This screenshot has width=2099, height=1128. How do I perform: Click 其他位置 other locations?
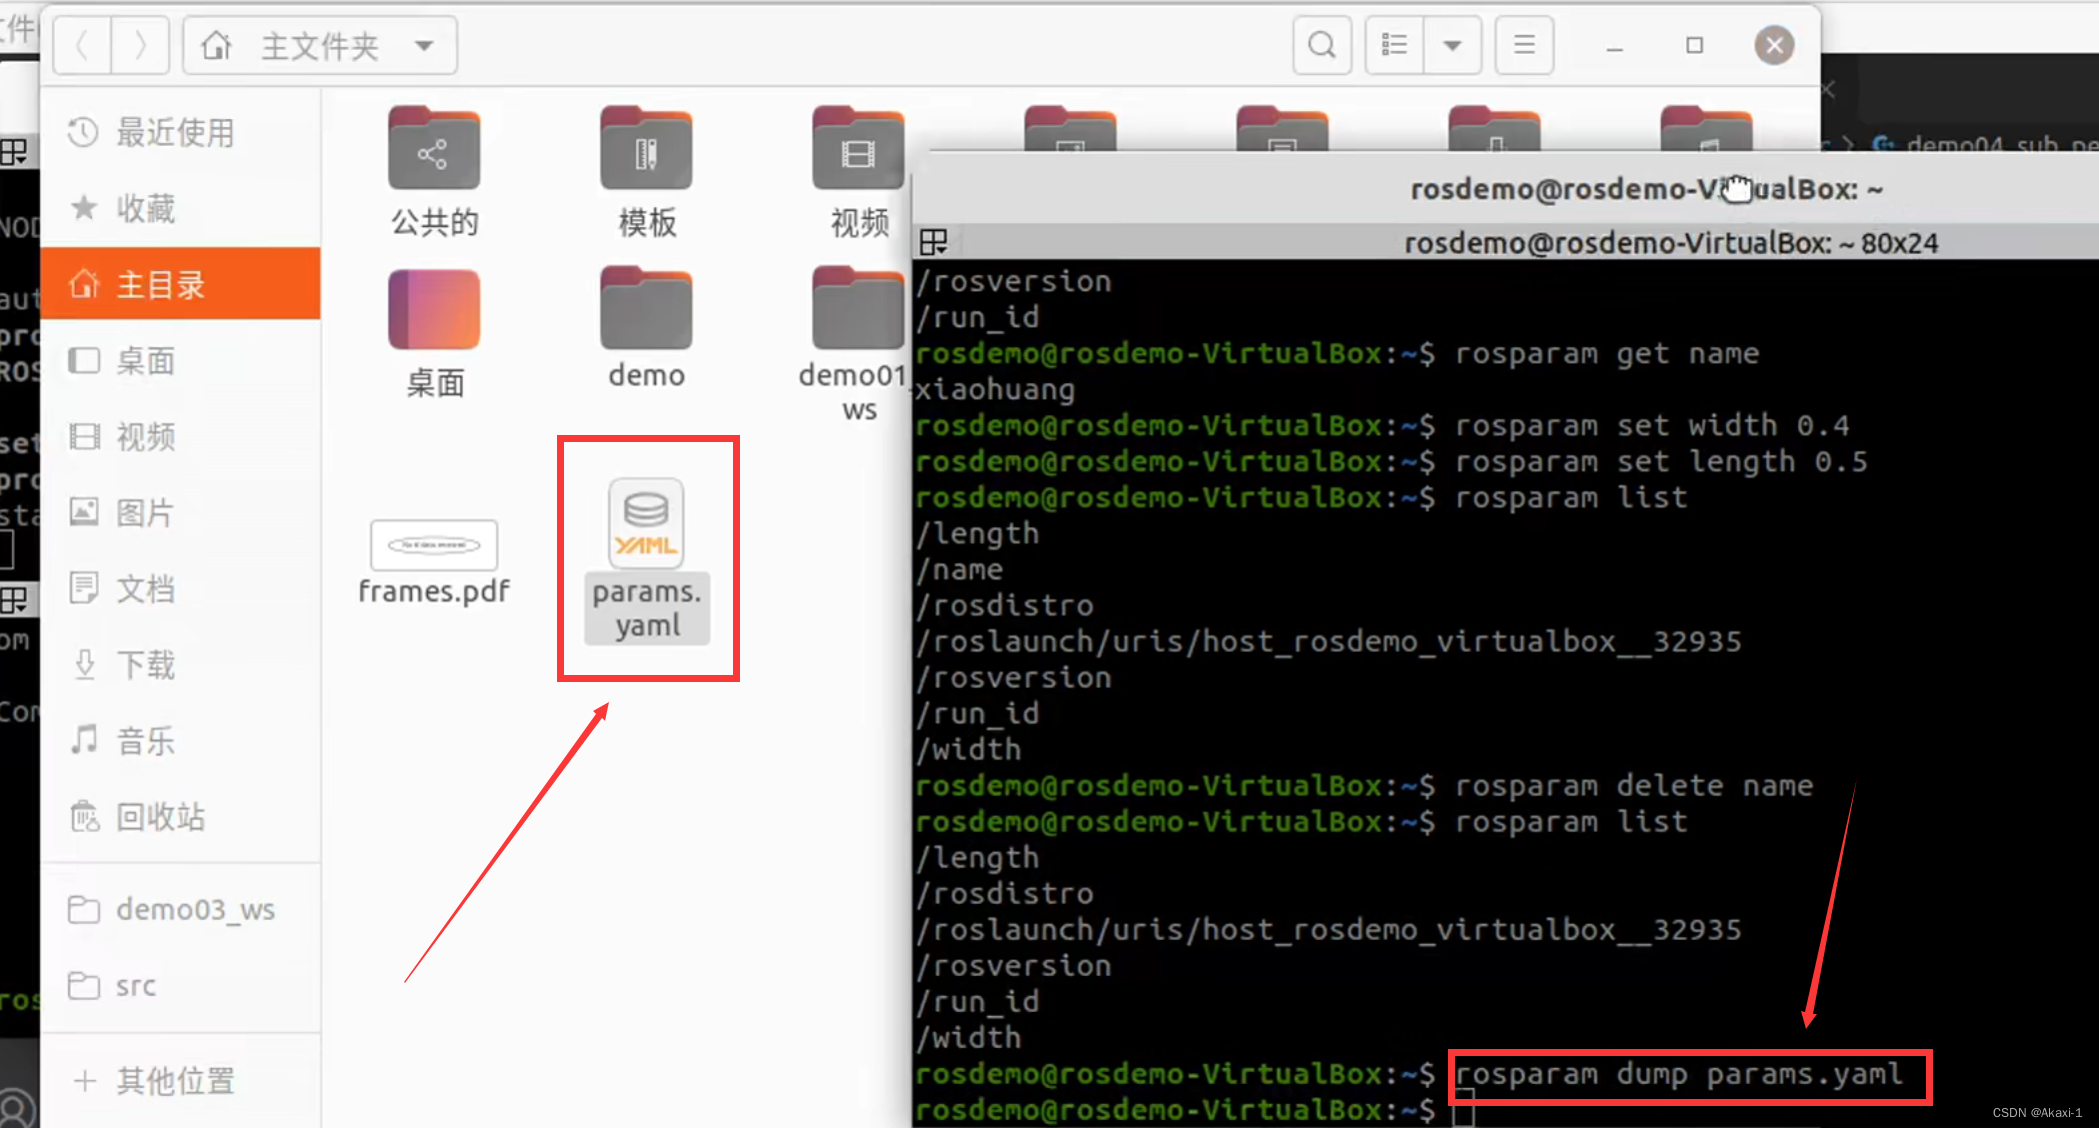tap(175, 1080)
